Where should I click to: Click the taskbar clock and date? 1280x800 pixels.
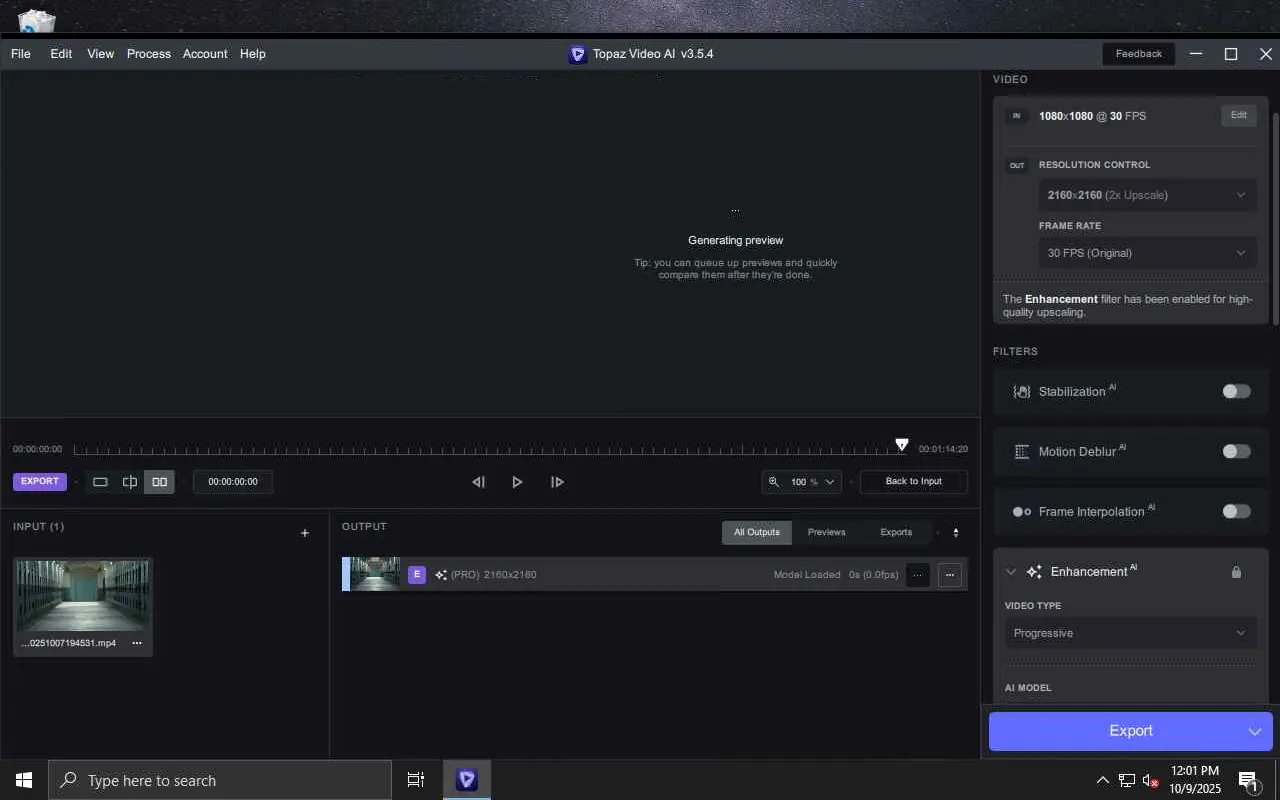(1195, 780)
